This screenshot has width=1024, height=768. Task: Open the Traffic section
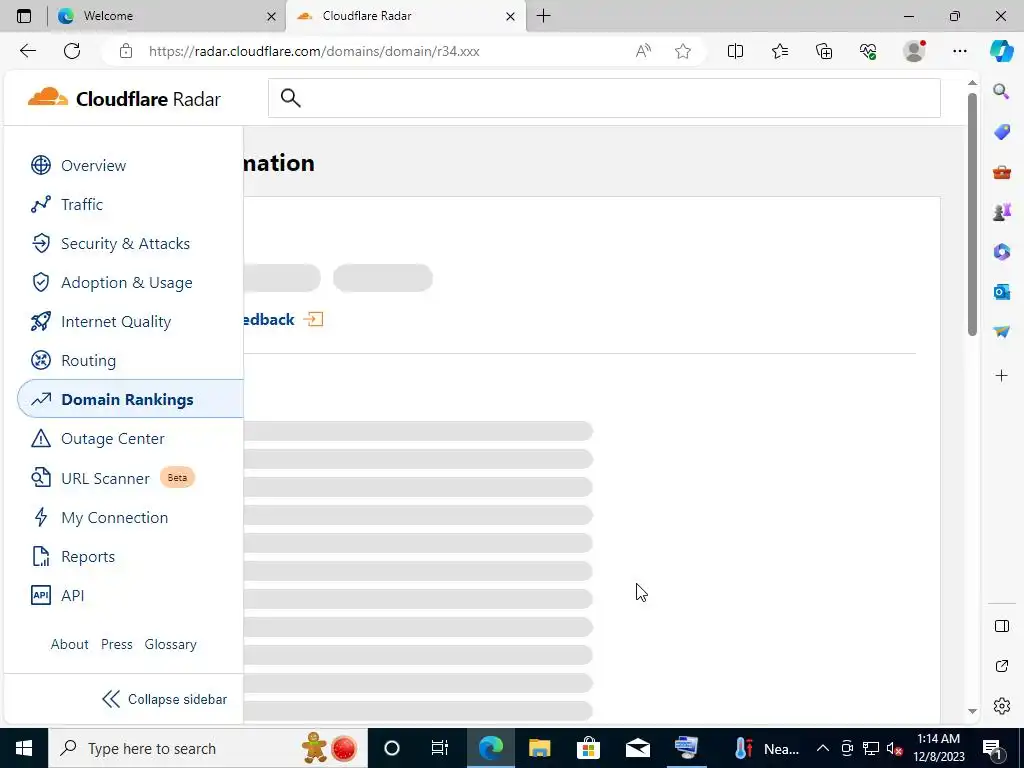pos(82,204)
